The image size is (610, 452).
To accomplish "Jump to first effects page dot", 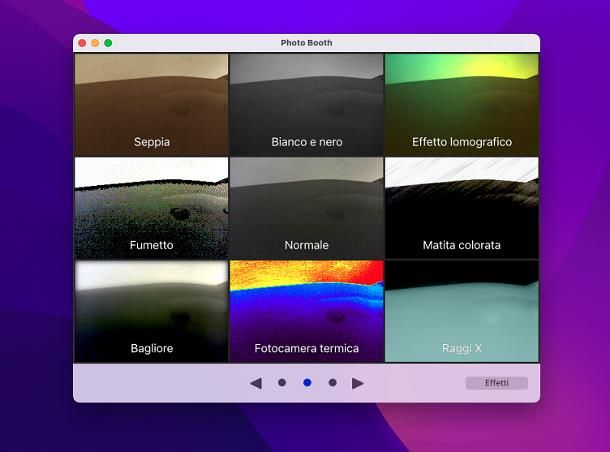I will (x=282, y=383).
